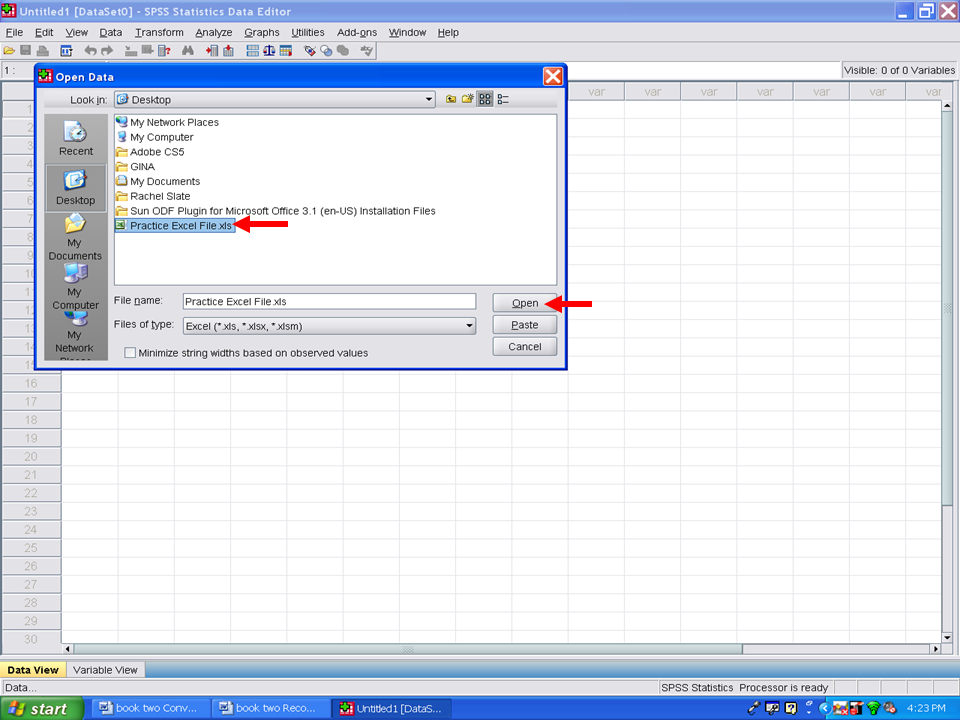The height and width of the screenshot is (720, 960).
Task: Select Practice Excel File.xls in list
Action: [x=180, y=226]
